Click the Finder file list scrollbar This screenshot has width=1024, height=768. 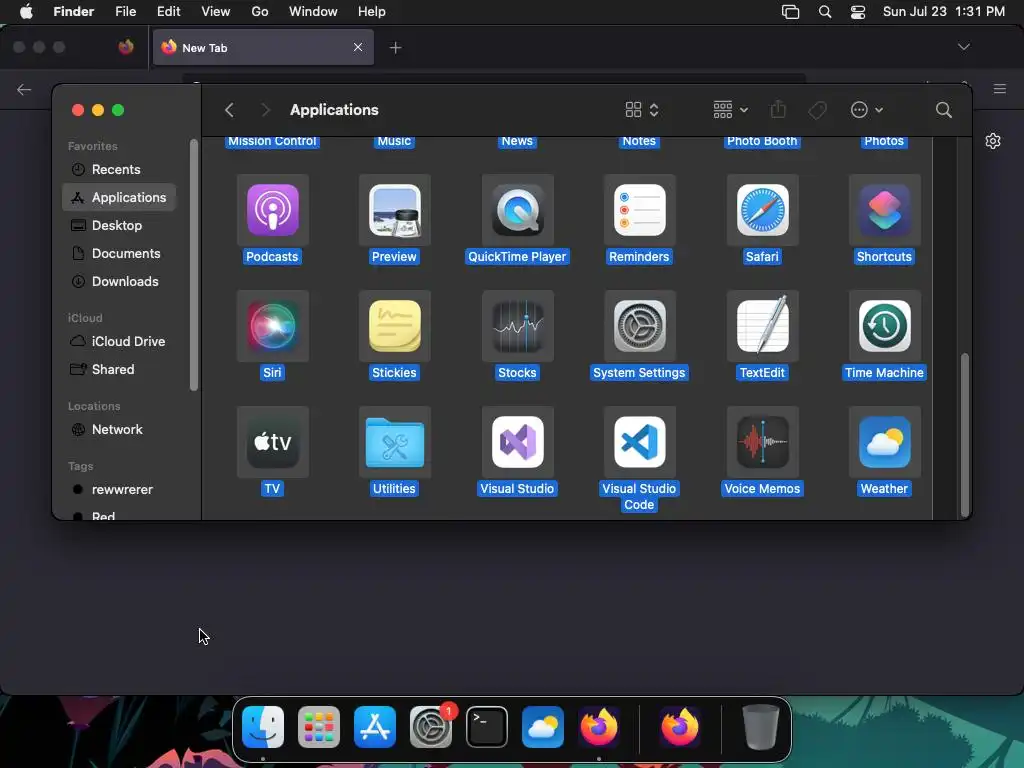pyautogui.click(x=965, y=435)
